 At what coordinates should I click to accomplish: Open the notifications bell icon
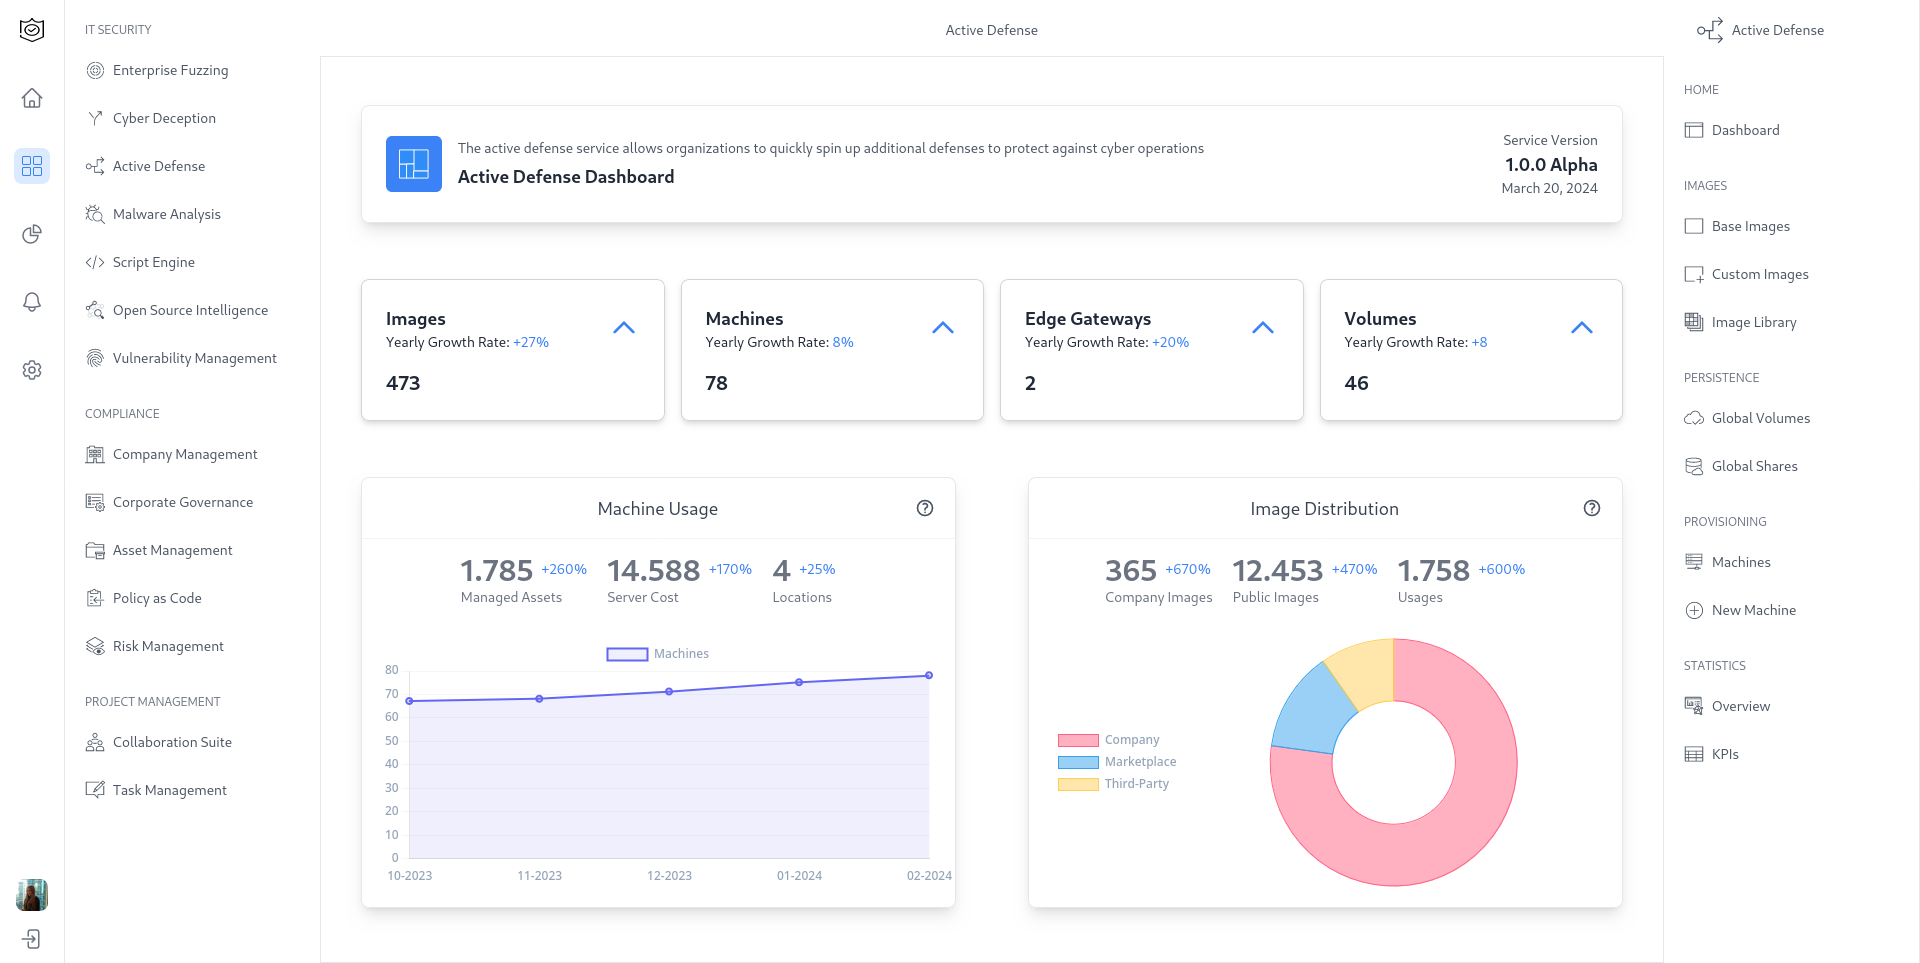32,302
